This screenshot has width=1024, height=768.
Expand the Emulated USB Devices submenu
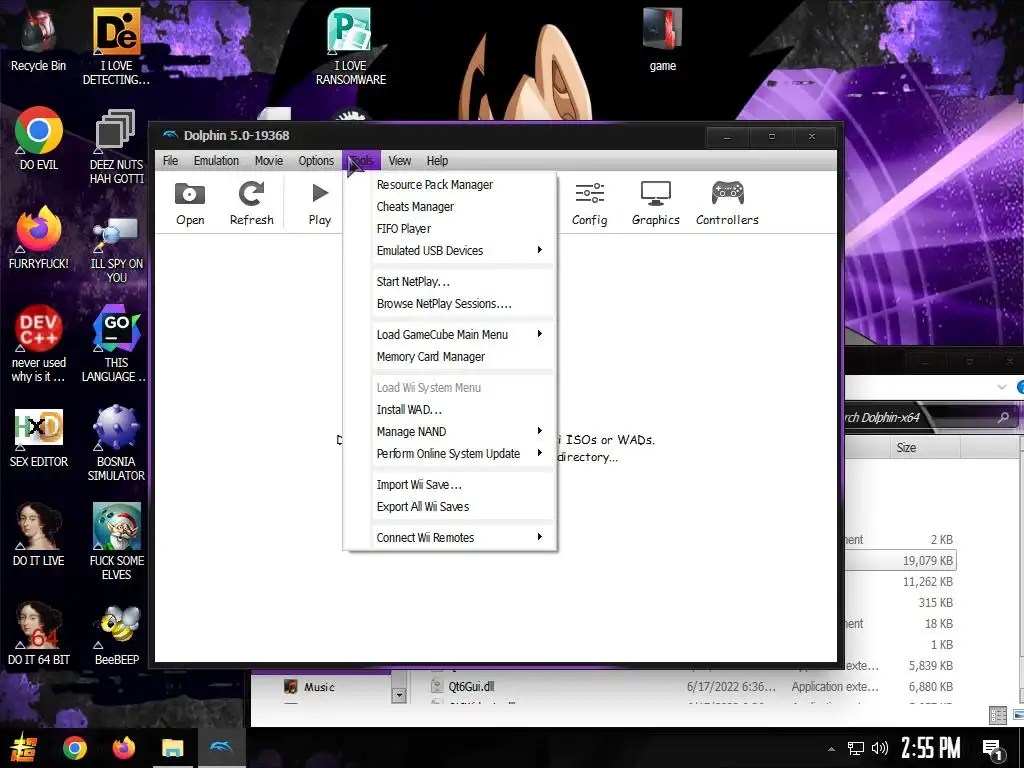tap(450, 251)
